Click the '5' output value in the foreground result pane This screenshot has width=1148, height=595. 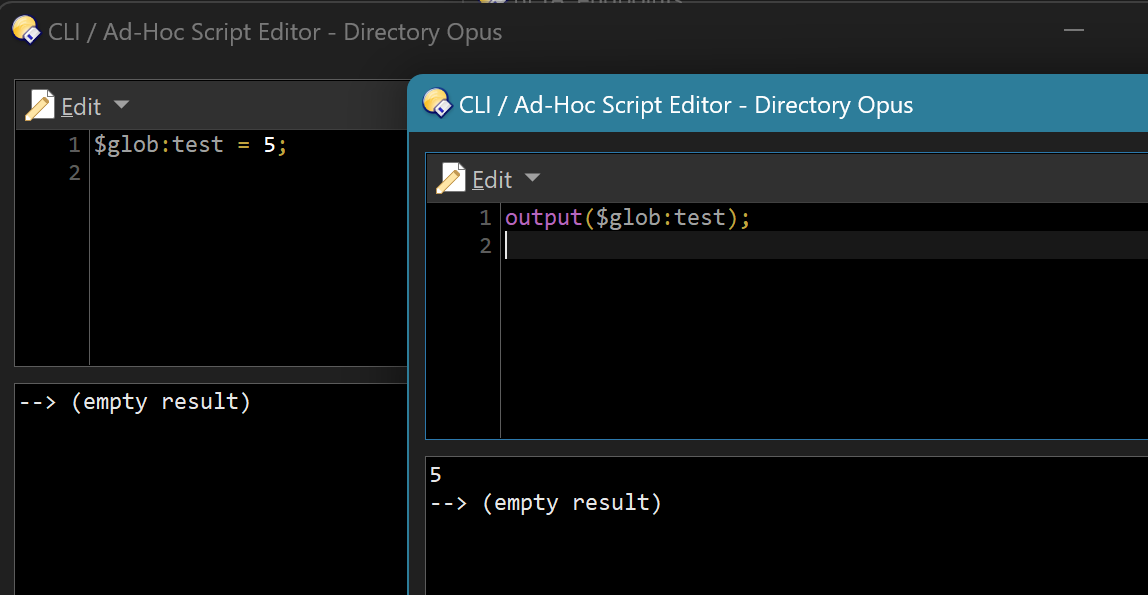436,475
